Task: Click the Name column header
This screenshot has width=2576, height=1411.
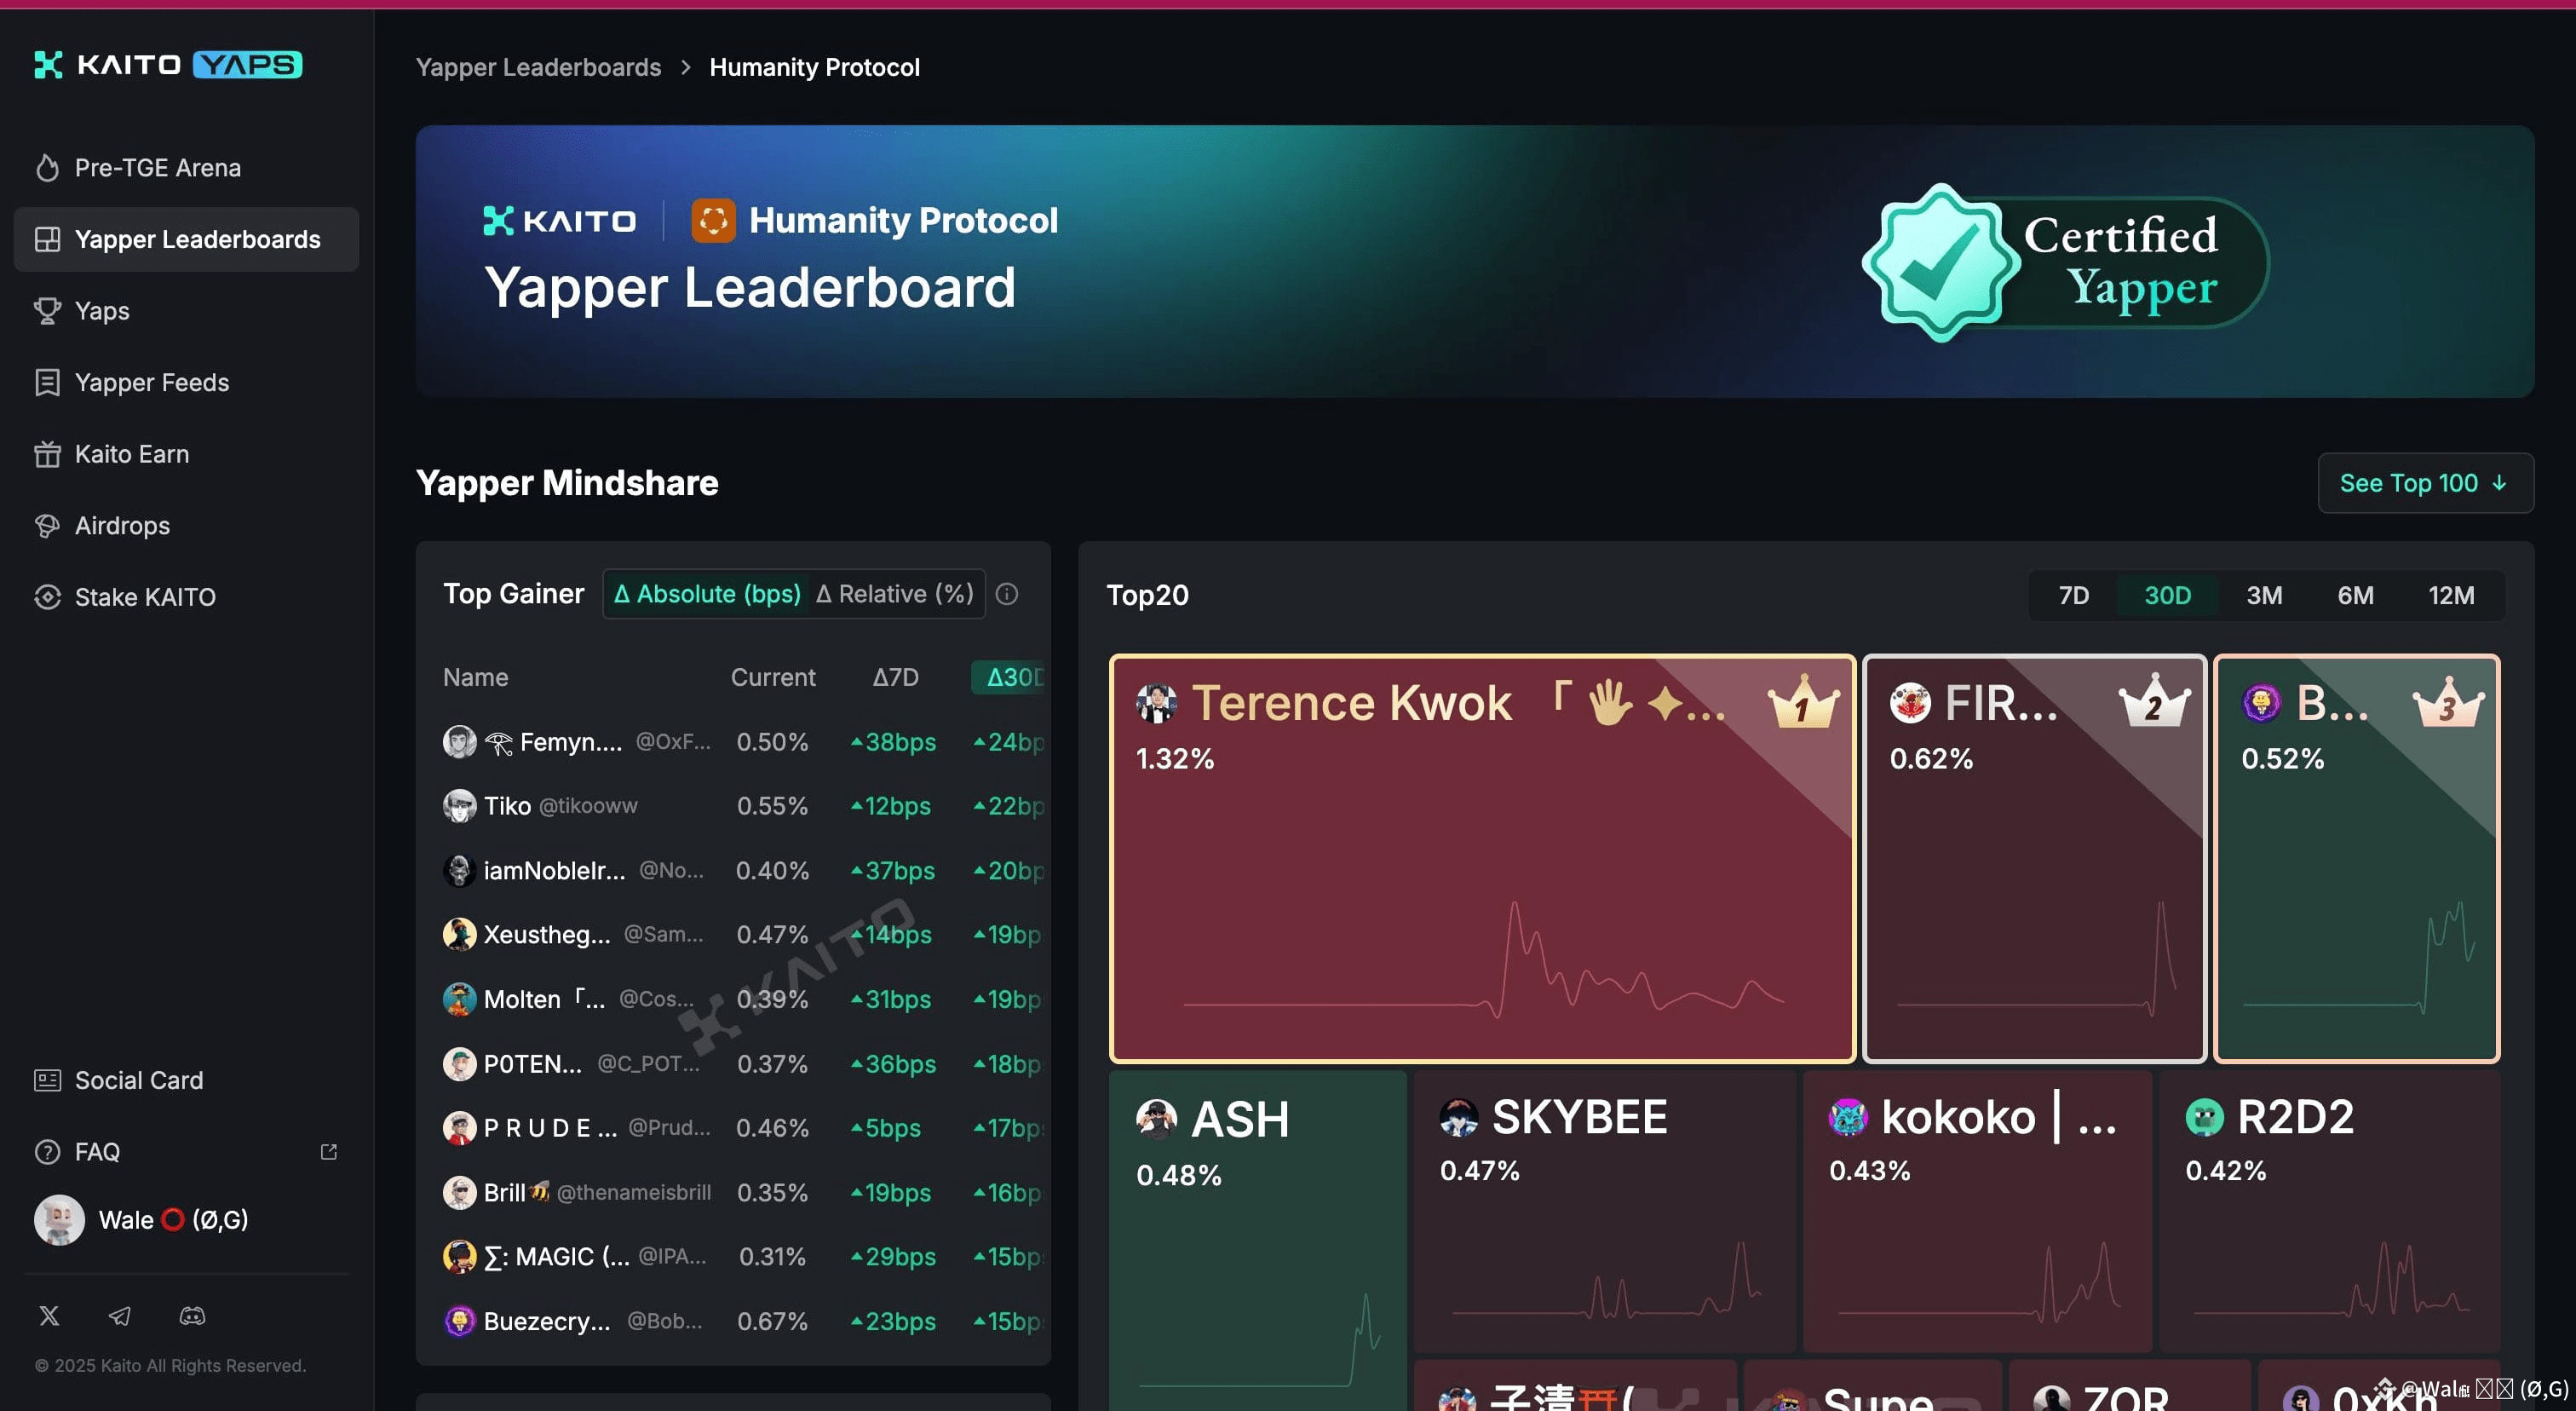Action: coord(475,678)
